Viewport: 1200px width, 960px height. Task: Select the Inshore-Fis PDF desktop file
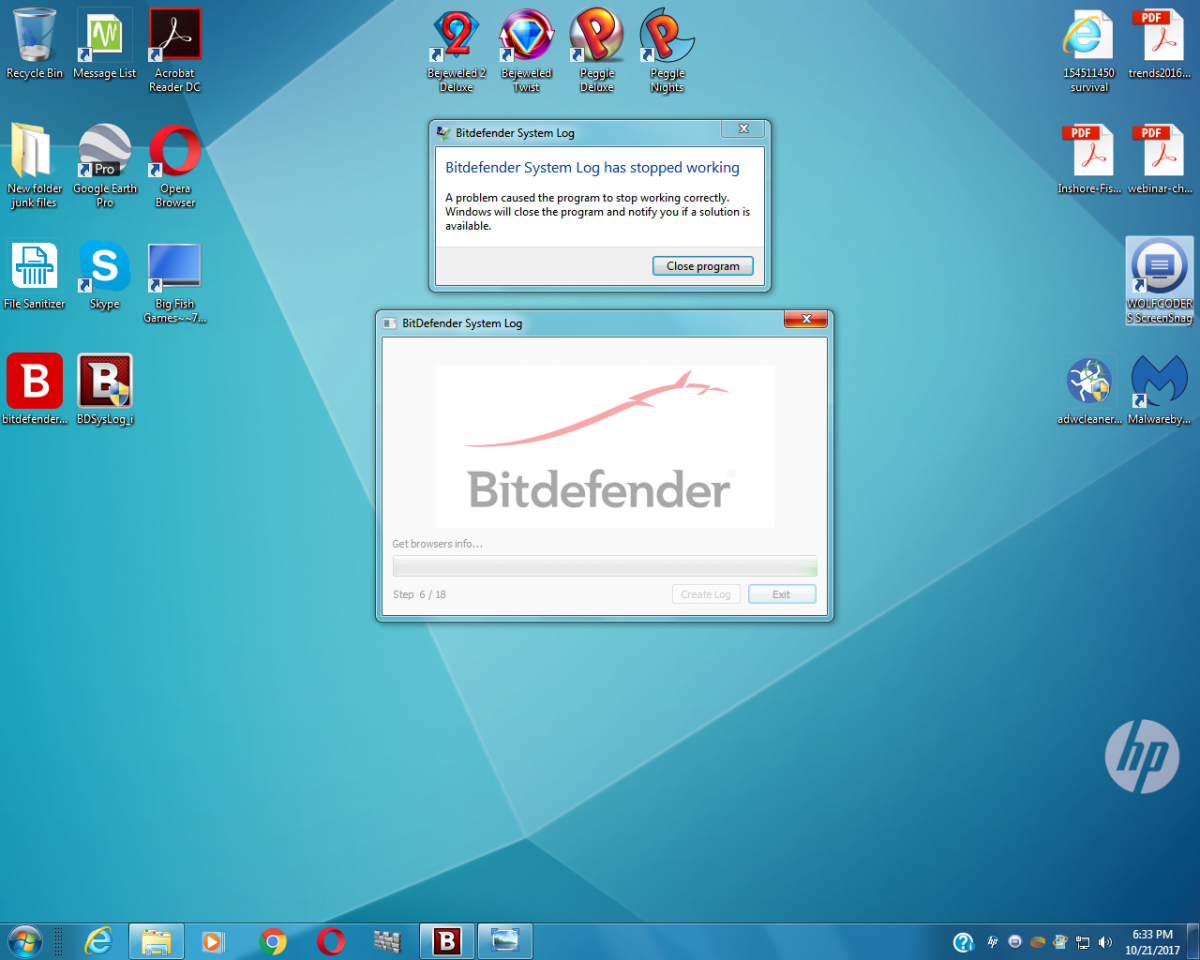tap(1089, 159)
